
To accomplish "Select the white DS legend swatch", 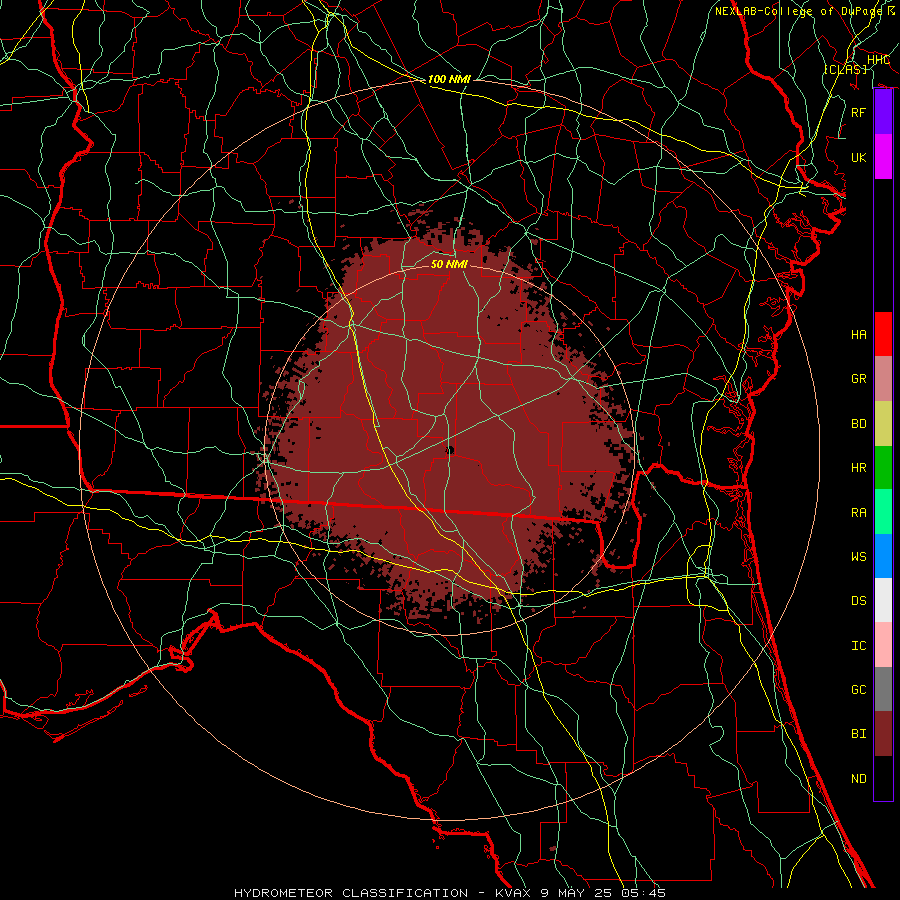I will [x=883, y=600].
